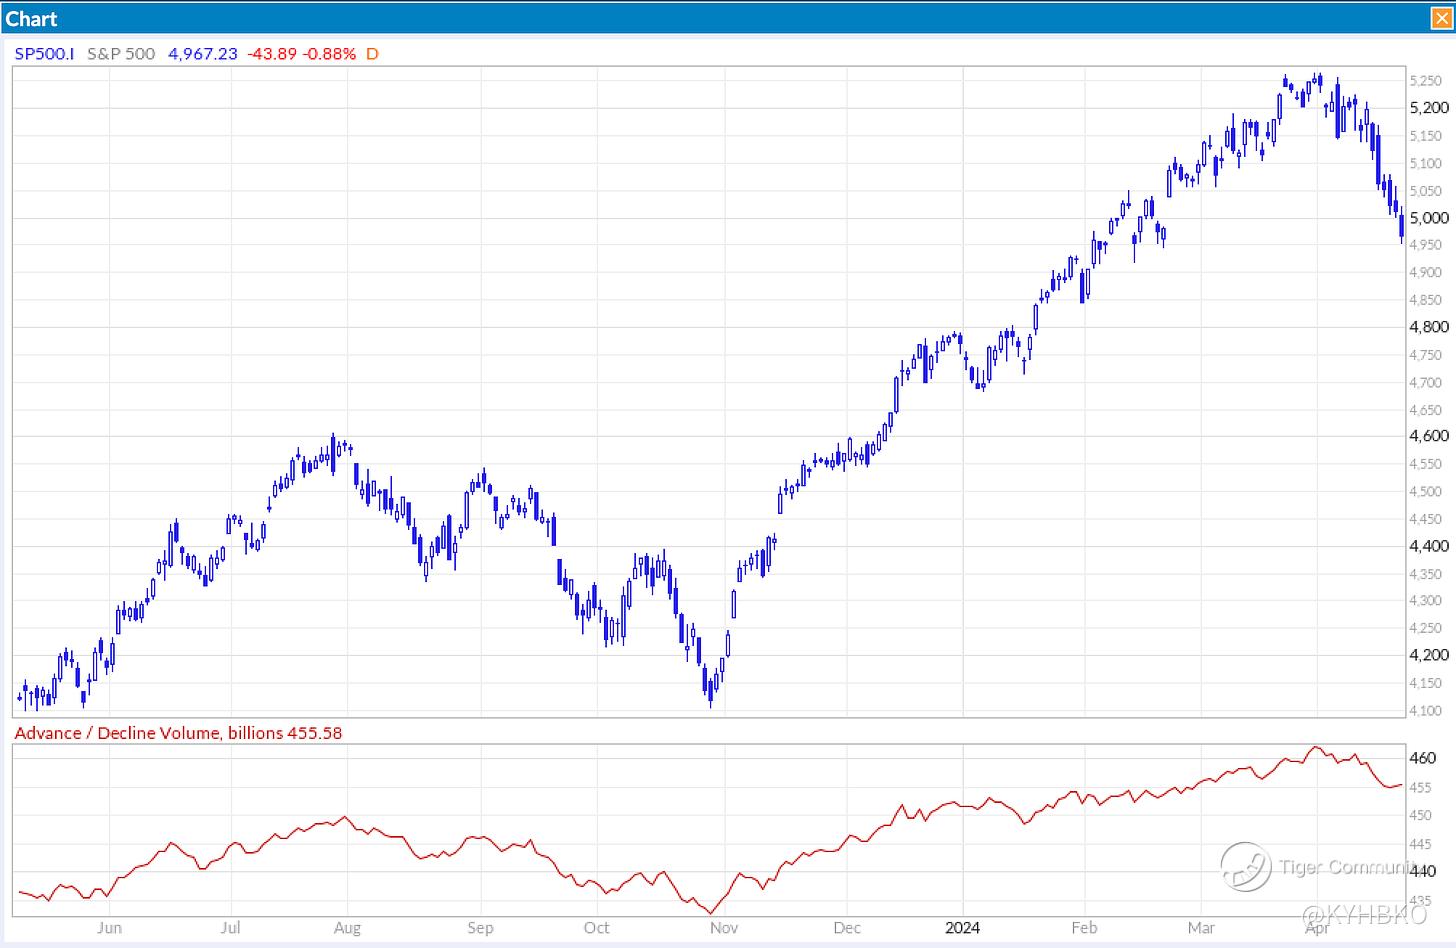Select the 4,650 price level
The height and width of the screenshot is (948, 1456).
tap(1426, 410)
